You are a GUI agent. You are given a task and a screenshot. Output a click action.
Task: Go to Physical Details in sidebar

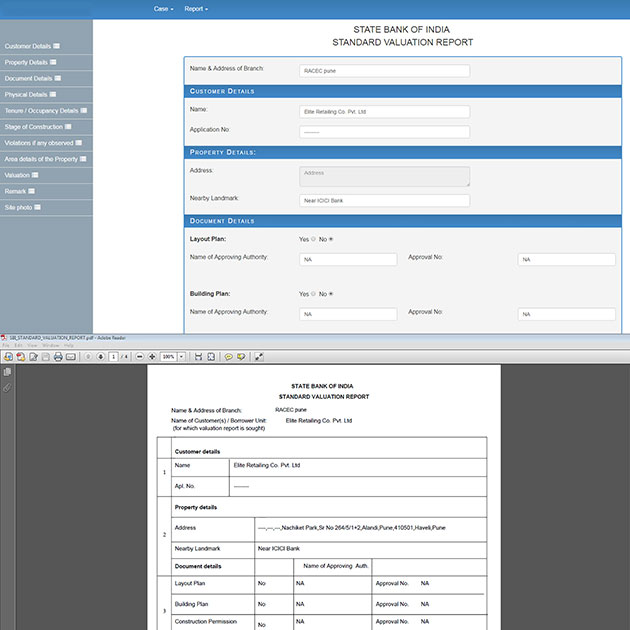point(30,94)
